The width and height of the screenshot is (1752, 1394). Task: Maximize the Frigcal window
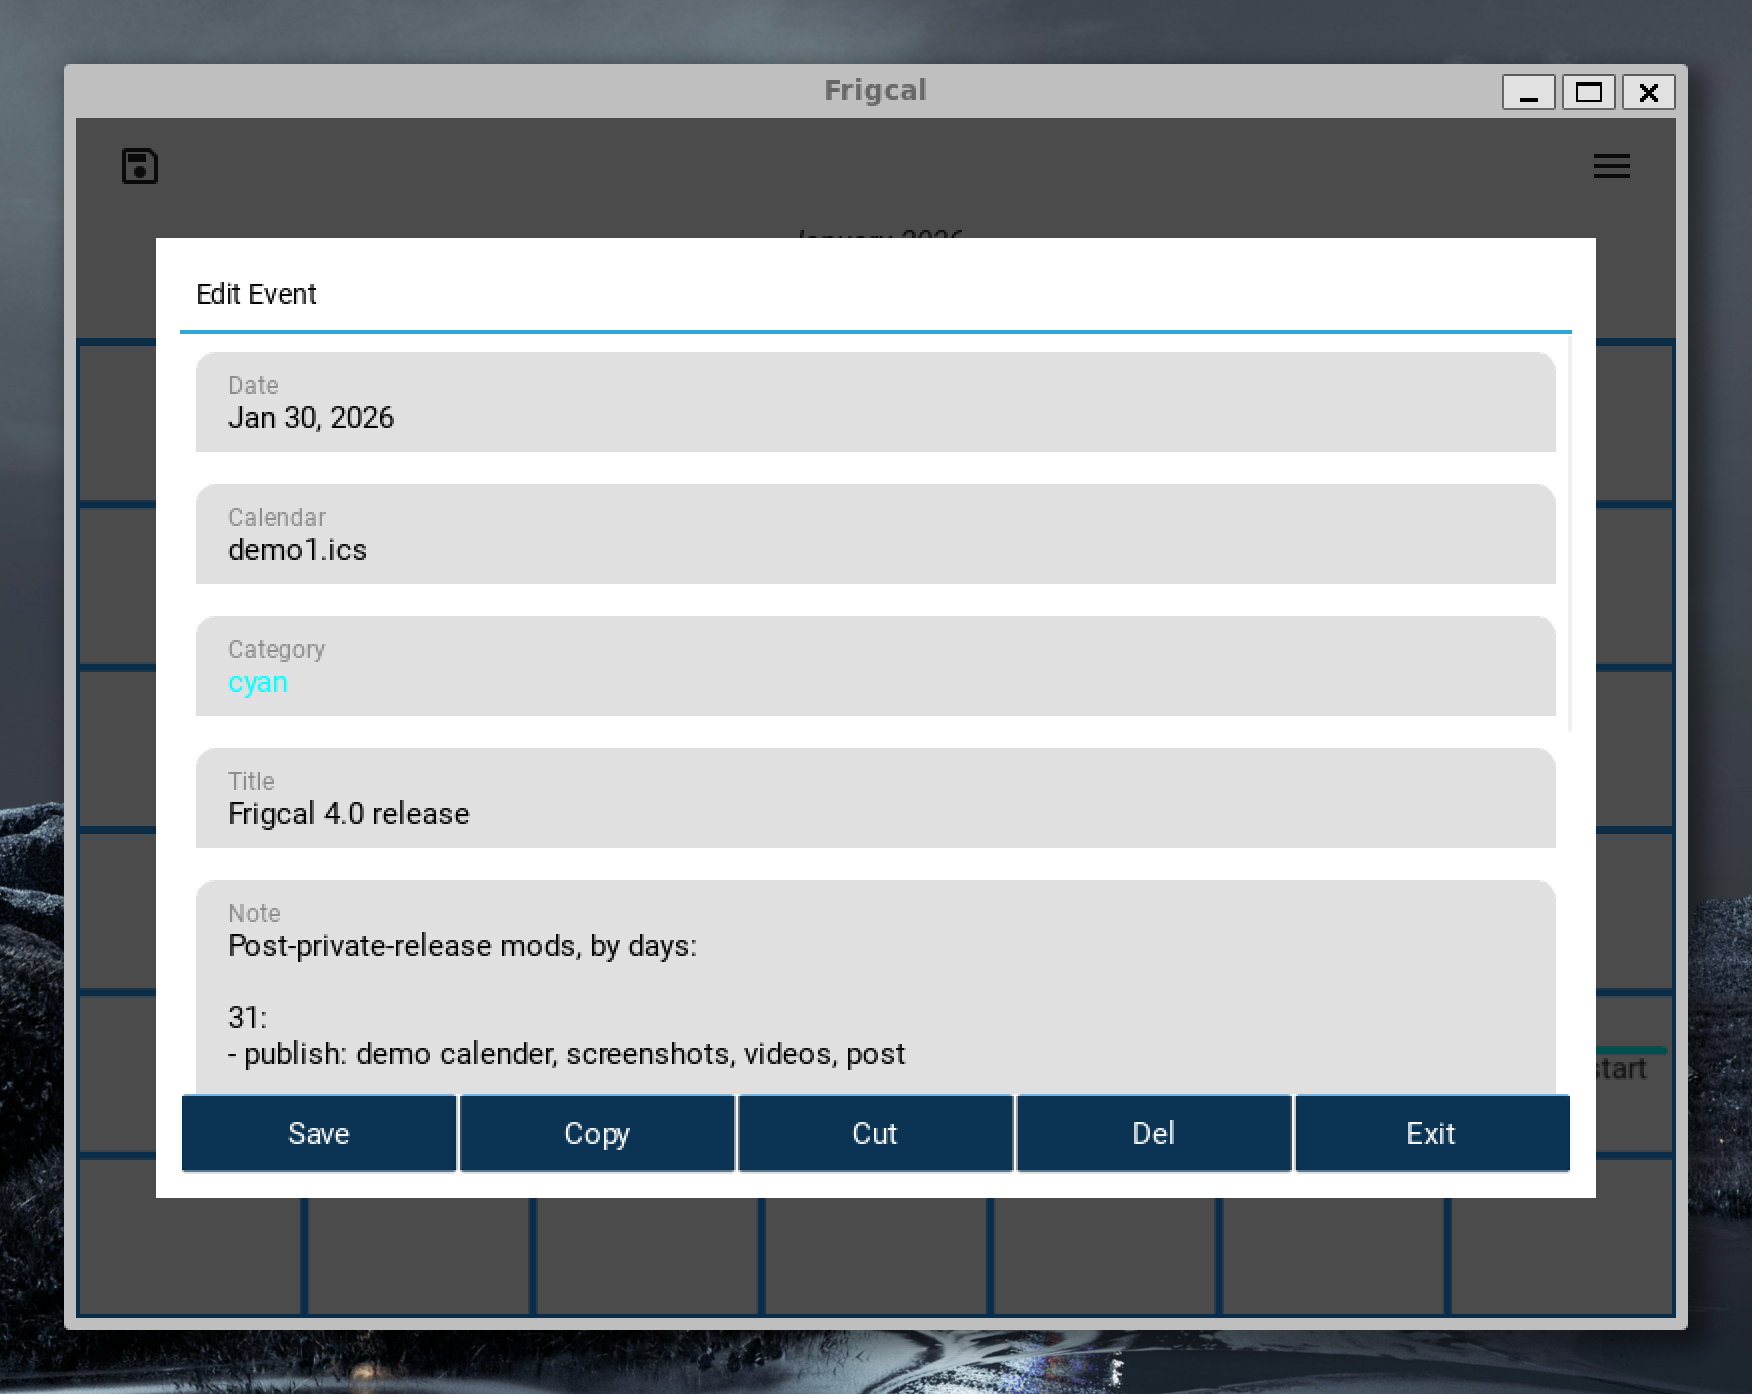(1588, 93)
